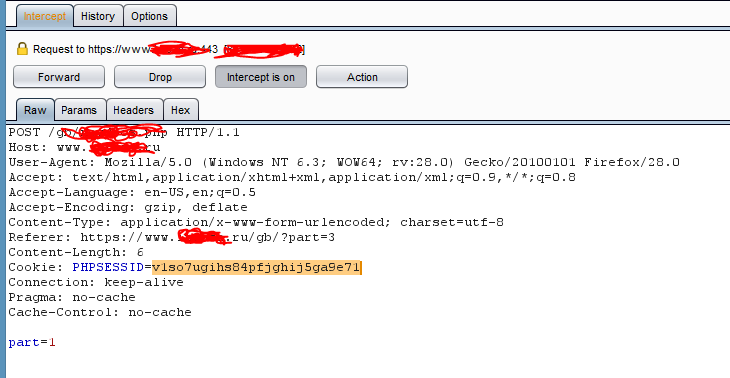Open the Action menu
The width and height of the screenshot is (730, 378).
[362, 77]
